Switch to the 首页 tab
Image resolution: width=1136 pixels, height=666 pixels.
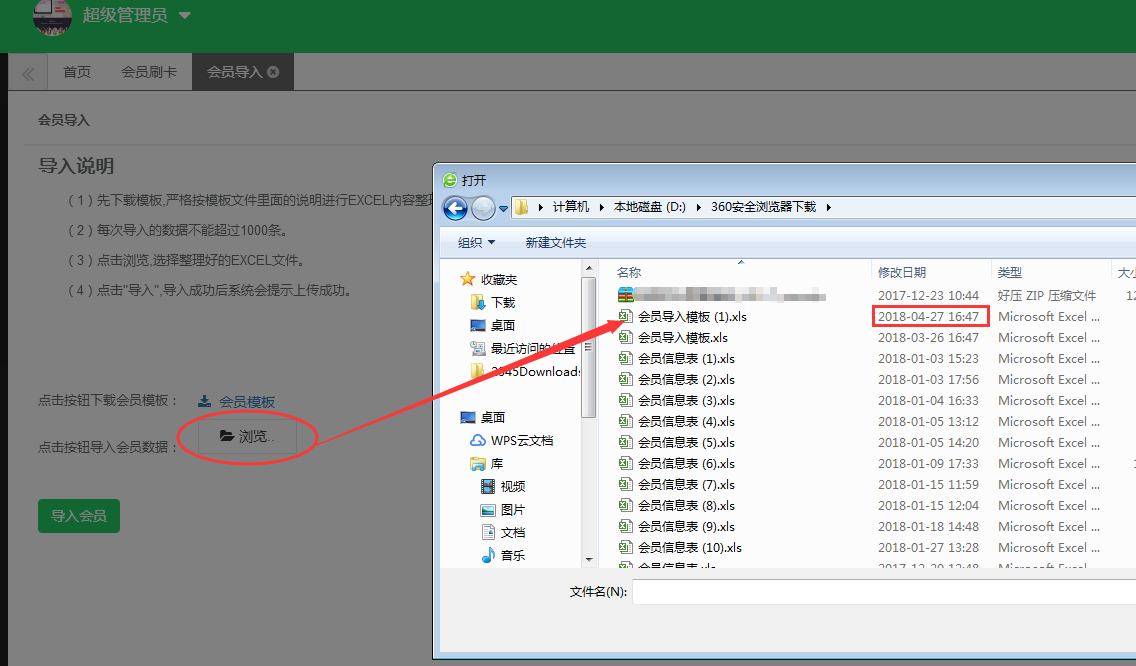coord(77,72)
